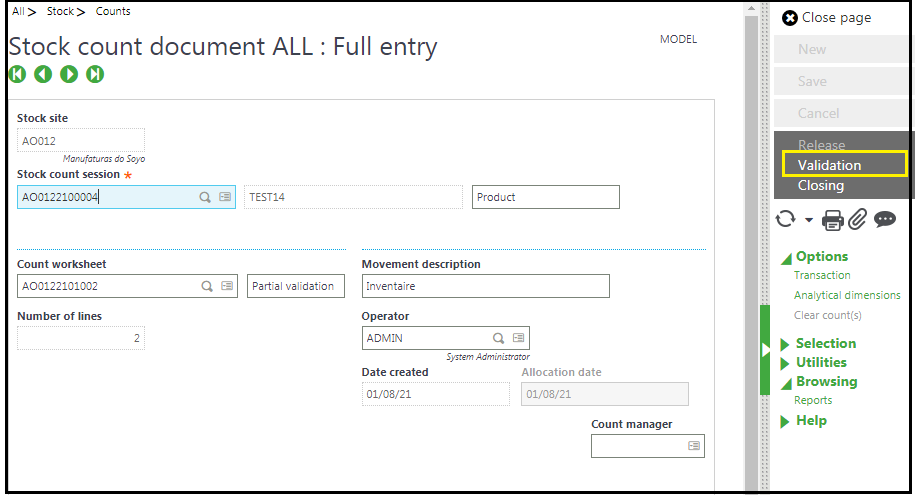Open selection list icon for Stock count session
The height and width of the screenshot is (495, 915).
click(x=225, y=197)
